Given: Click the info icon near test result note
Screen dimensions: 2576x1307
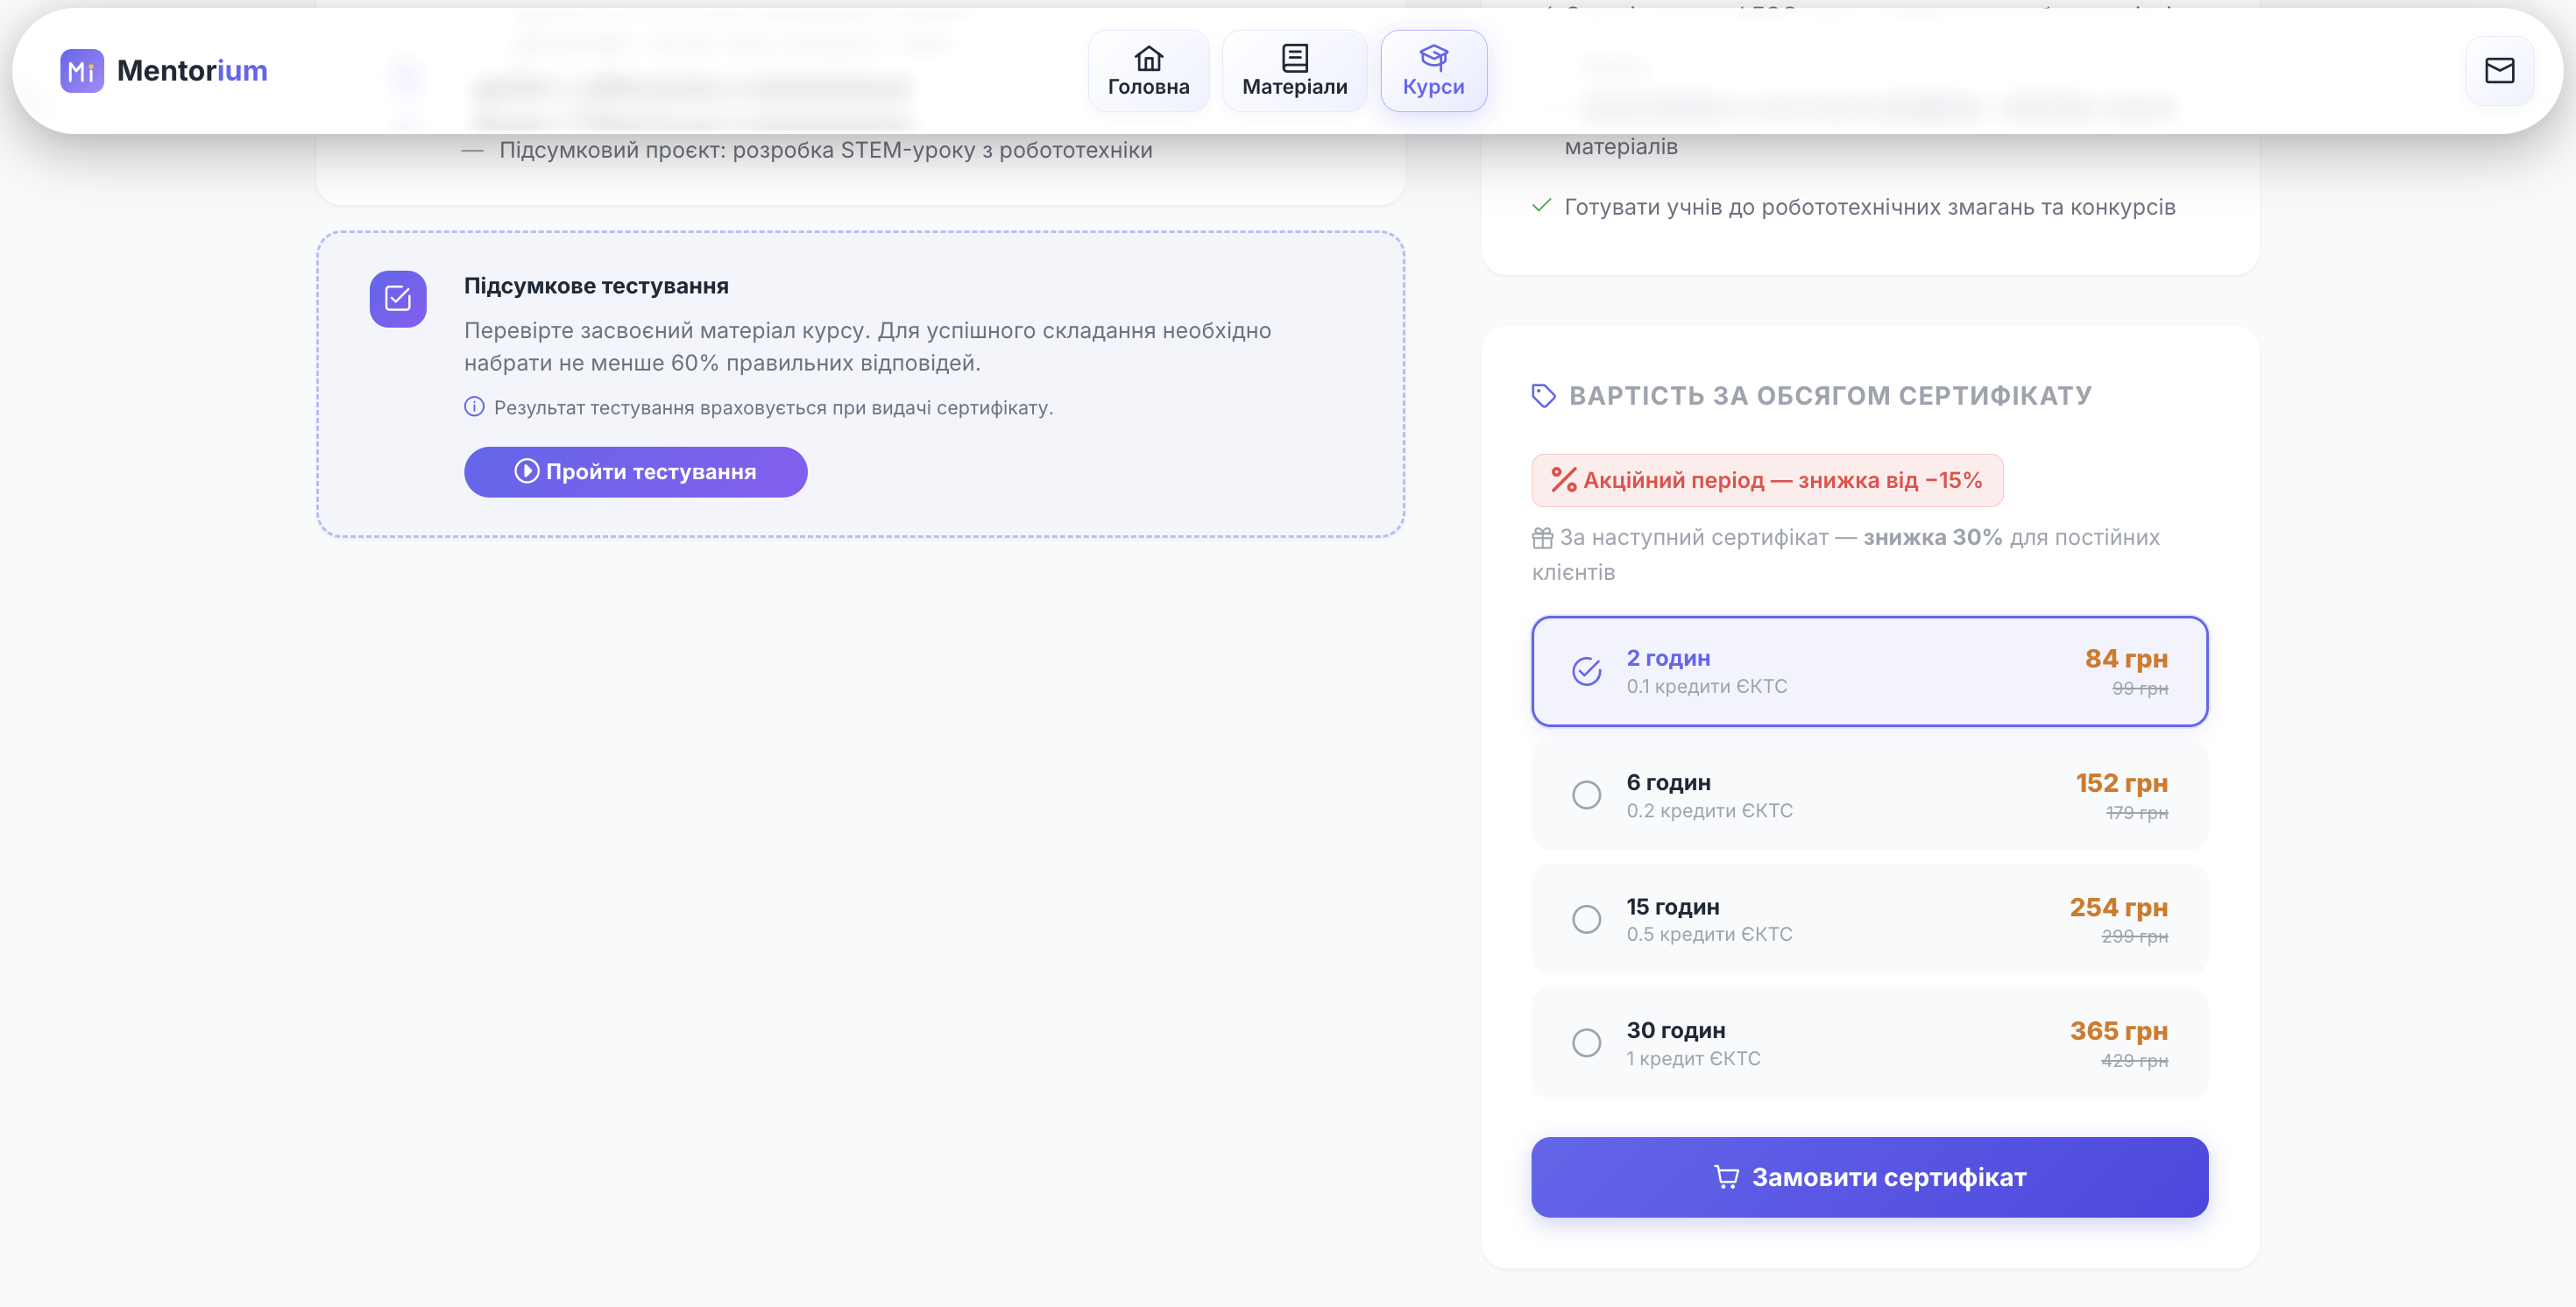Looking at the screenshot, I should (474, 407).
